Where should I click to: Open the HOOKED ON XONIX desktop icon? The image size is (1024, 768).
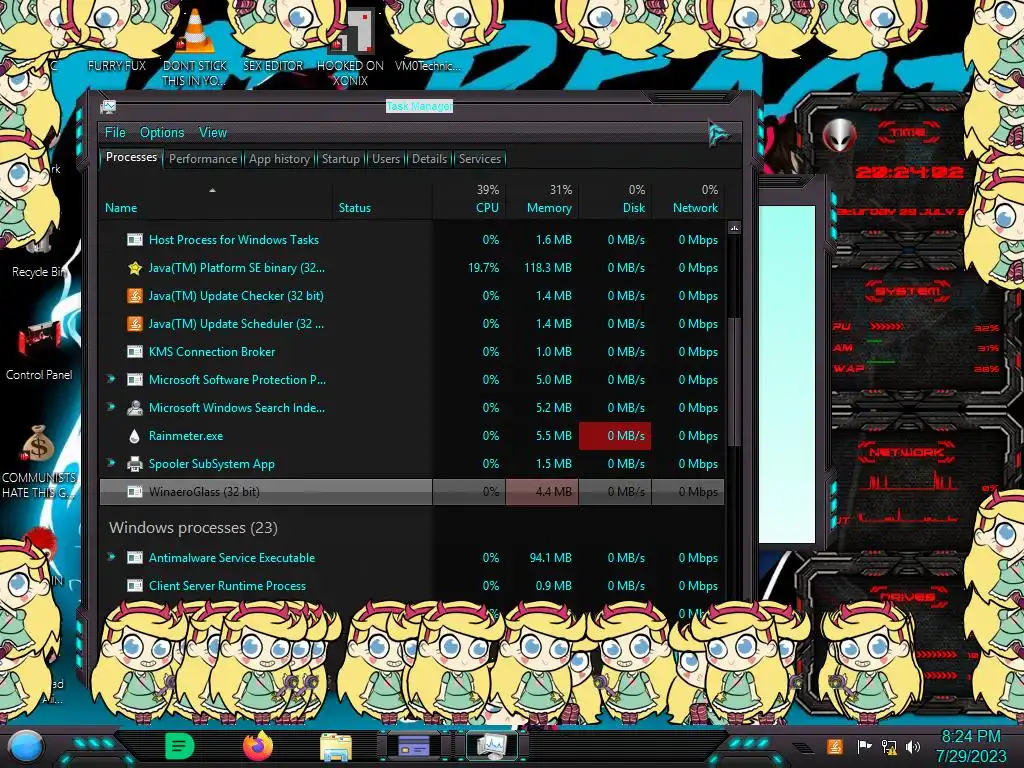pos(350,49)
